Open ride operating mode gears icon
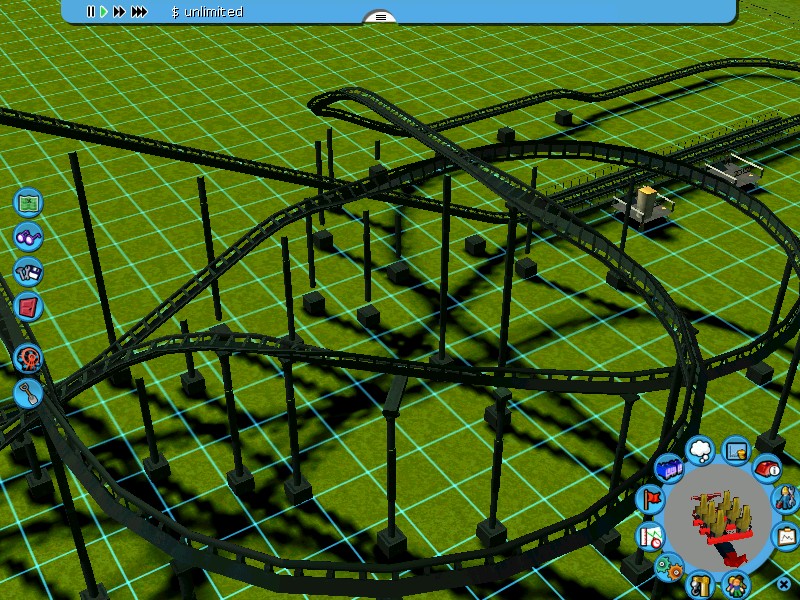This screenshot has height=600, width=800. pos(669,567)
